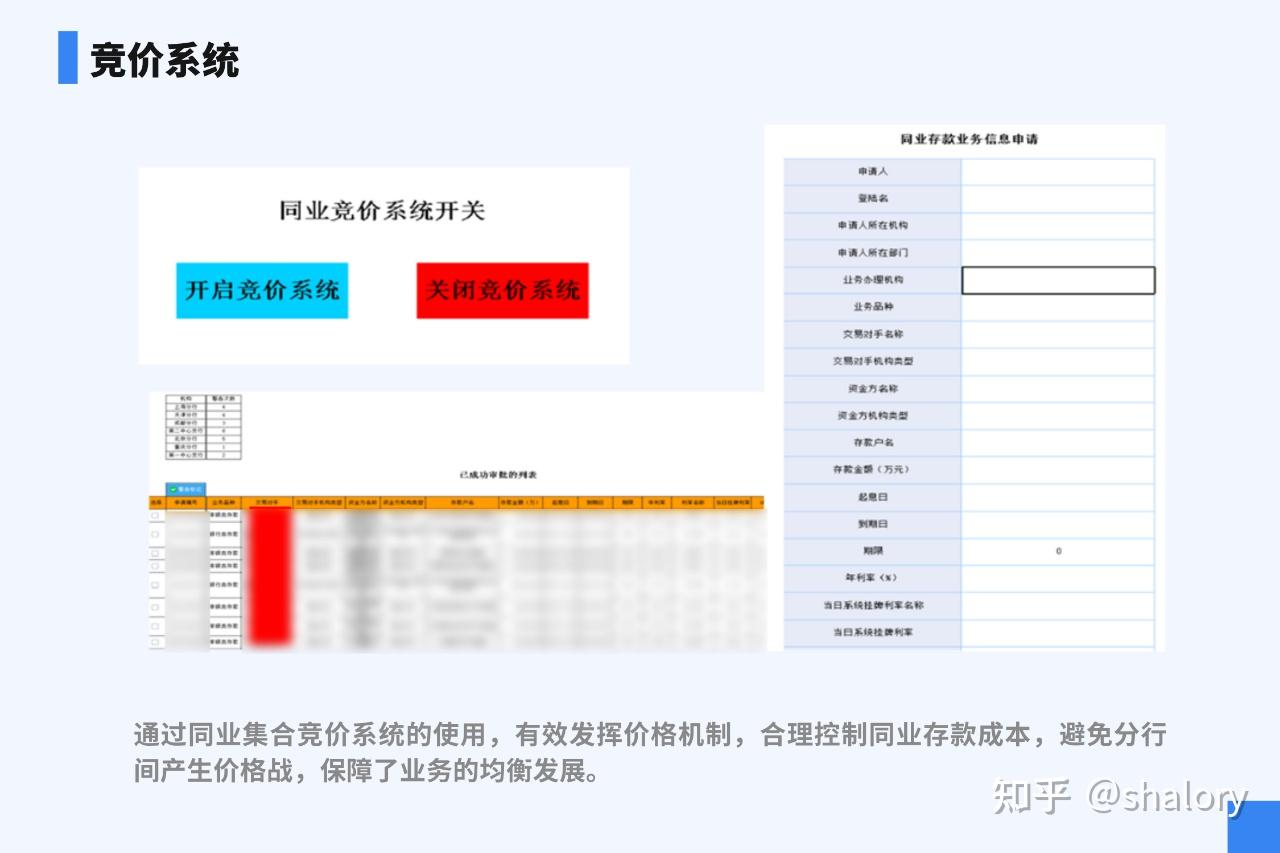Viewport: 1280px width, 853px height.
Task: Click the 资金方名称 input field
Action: 1058,388
